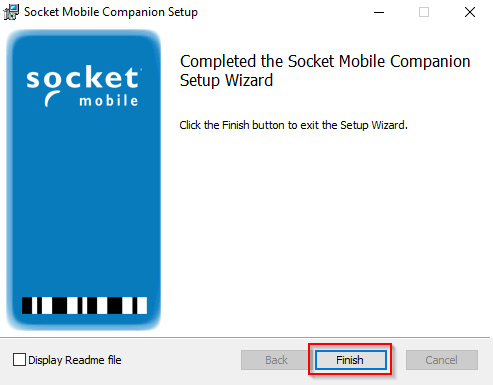This screenshot has height=385, width=493.
Task: Click the white swoosh arc in logo
Action: (x=52, y=99)
